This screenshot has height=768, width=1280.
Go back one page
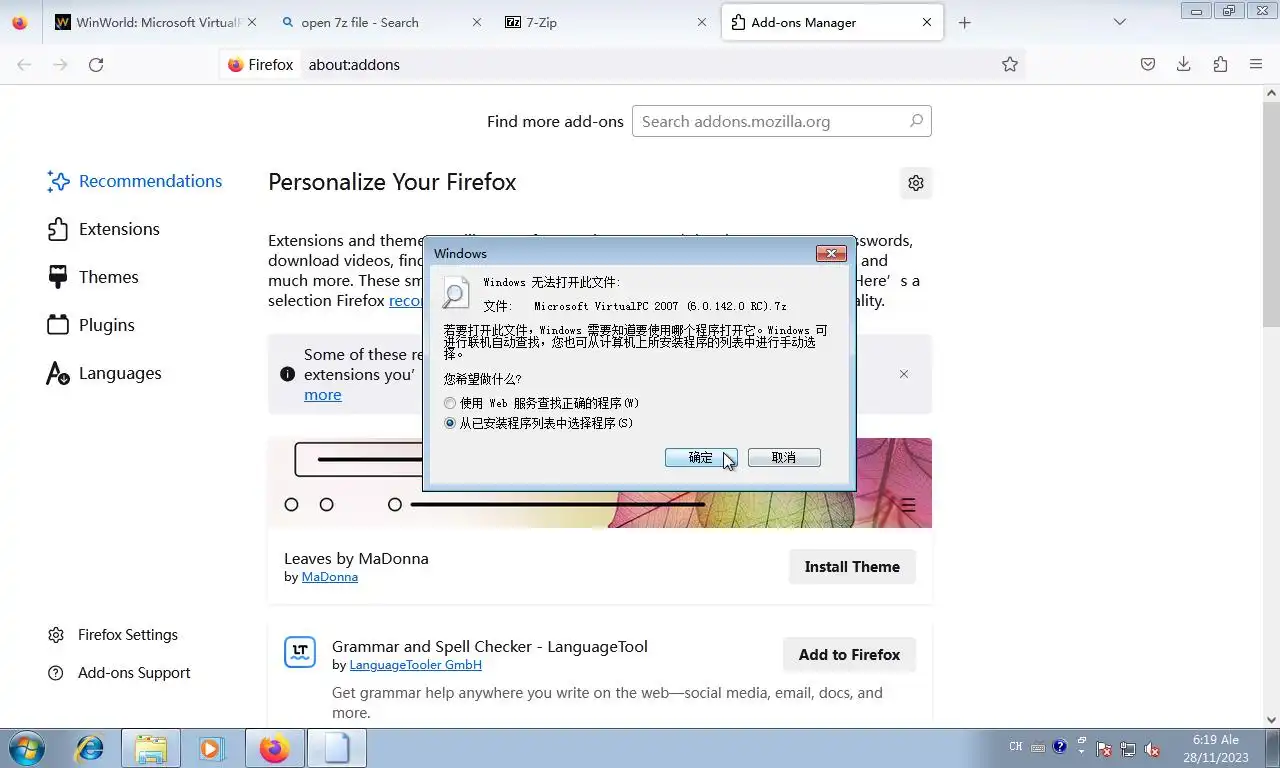click(24, 64)
